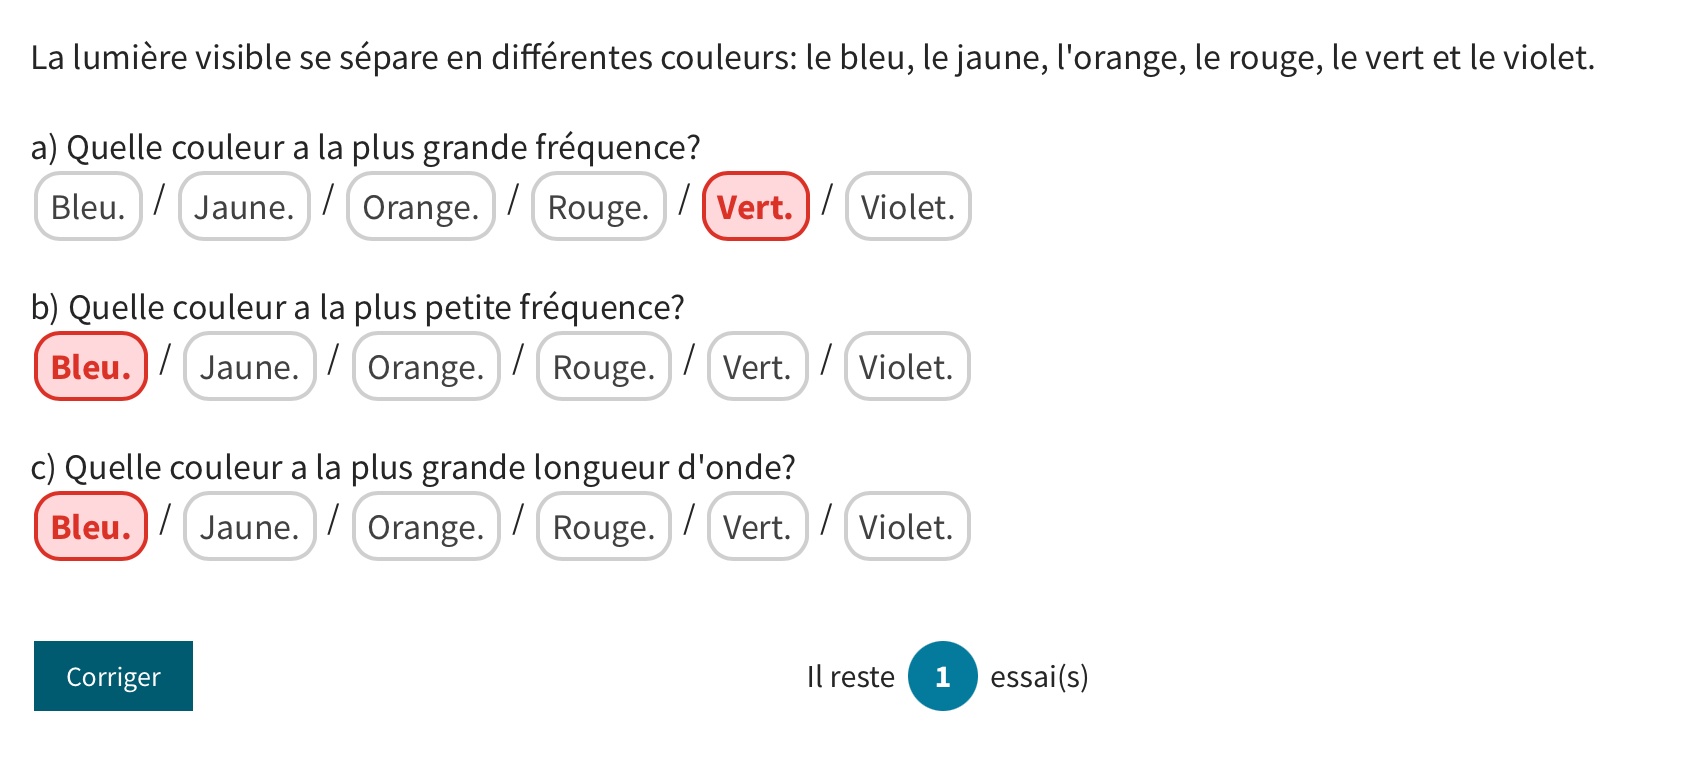Pick Jaune for question a
The height and width of the screenshot is (763, 1687).
pos(244,207)
